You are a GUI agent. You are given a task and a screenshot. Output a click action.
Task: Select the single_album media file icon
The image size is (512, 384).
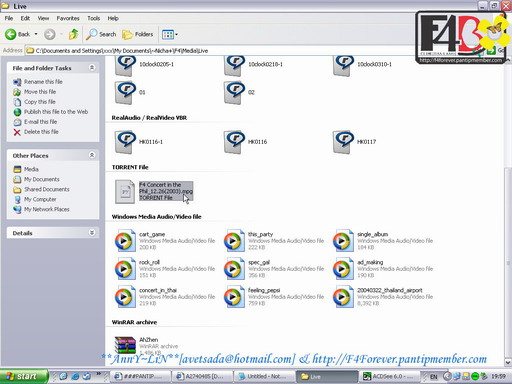[x=343, y=241]
